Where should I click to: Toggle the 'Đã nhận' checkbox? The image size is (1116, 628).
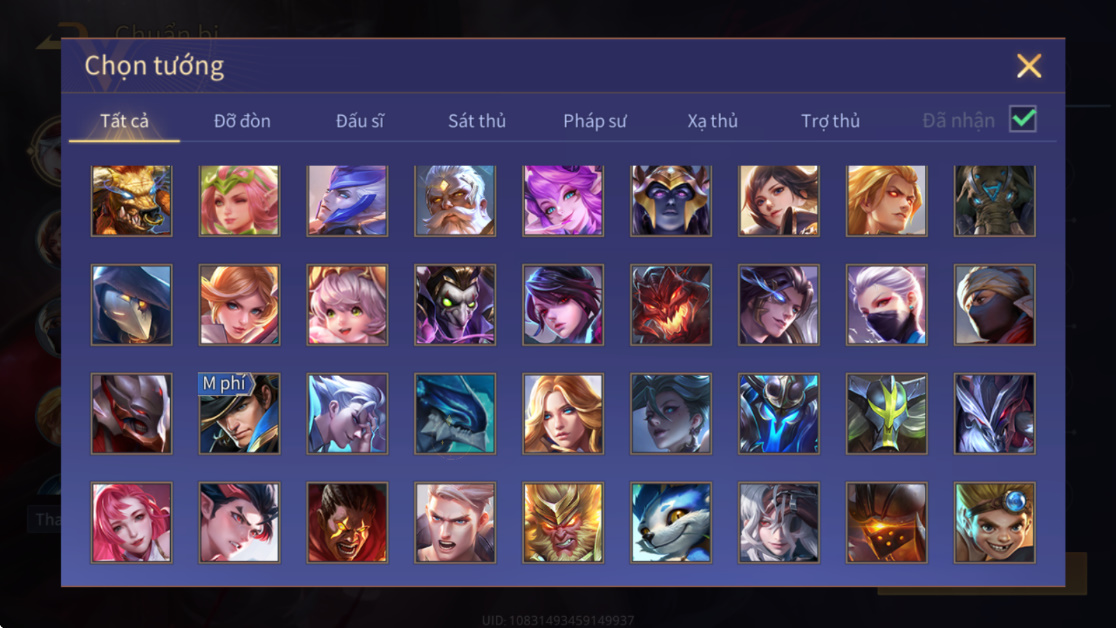tap(1023, 119)
